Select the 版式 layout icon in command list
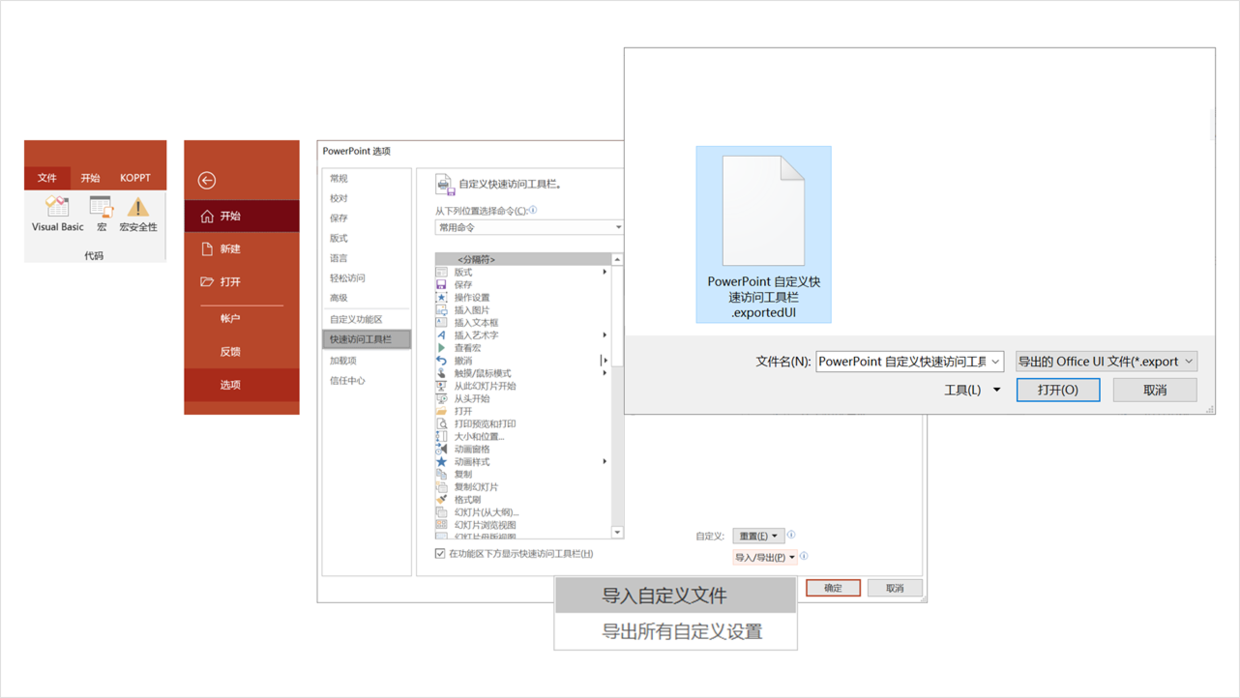 tap(441, 272)
